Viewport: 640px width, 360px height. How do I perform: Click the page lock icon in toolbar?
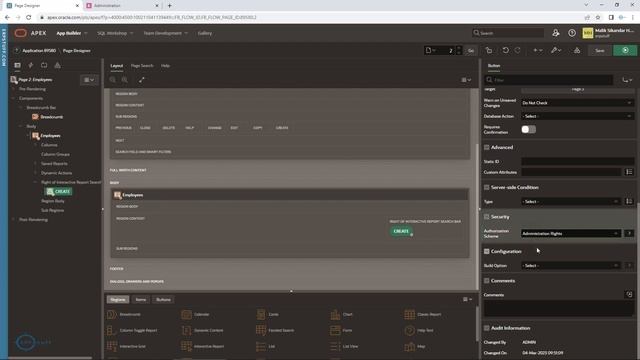pos(489,50)
